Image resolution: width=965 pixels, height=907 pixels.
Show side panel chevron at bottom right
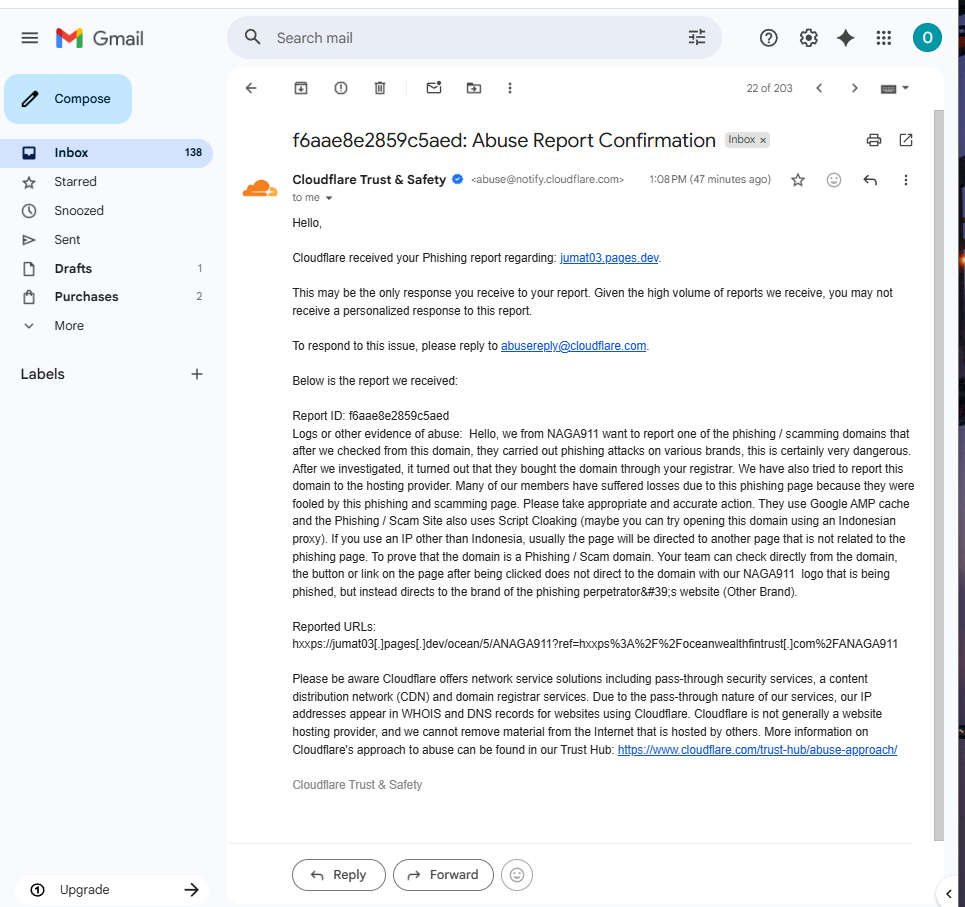coord(948,893)
